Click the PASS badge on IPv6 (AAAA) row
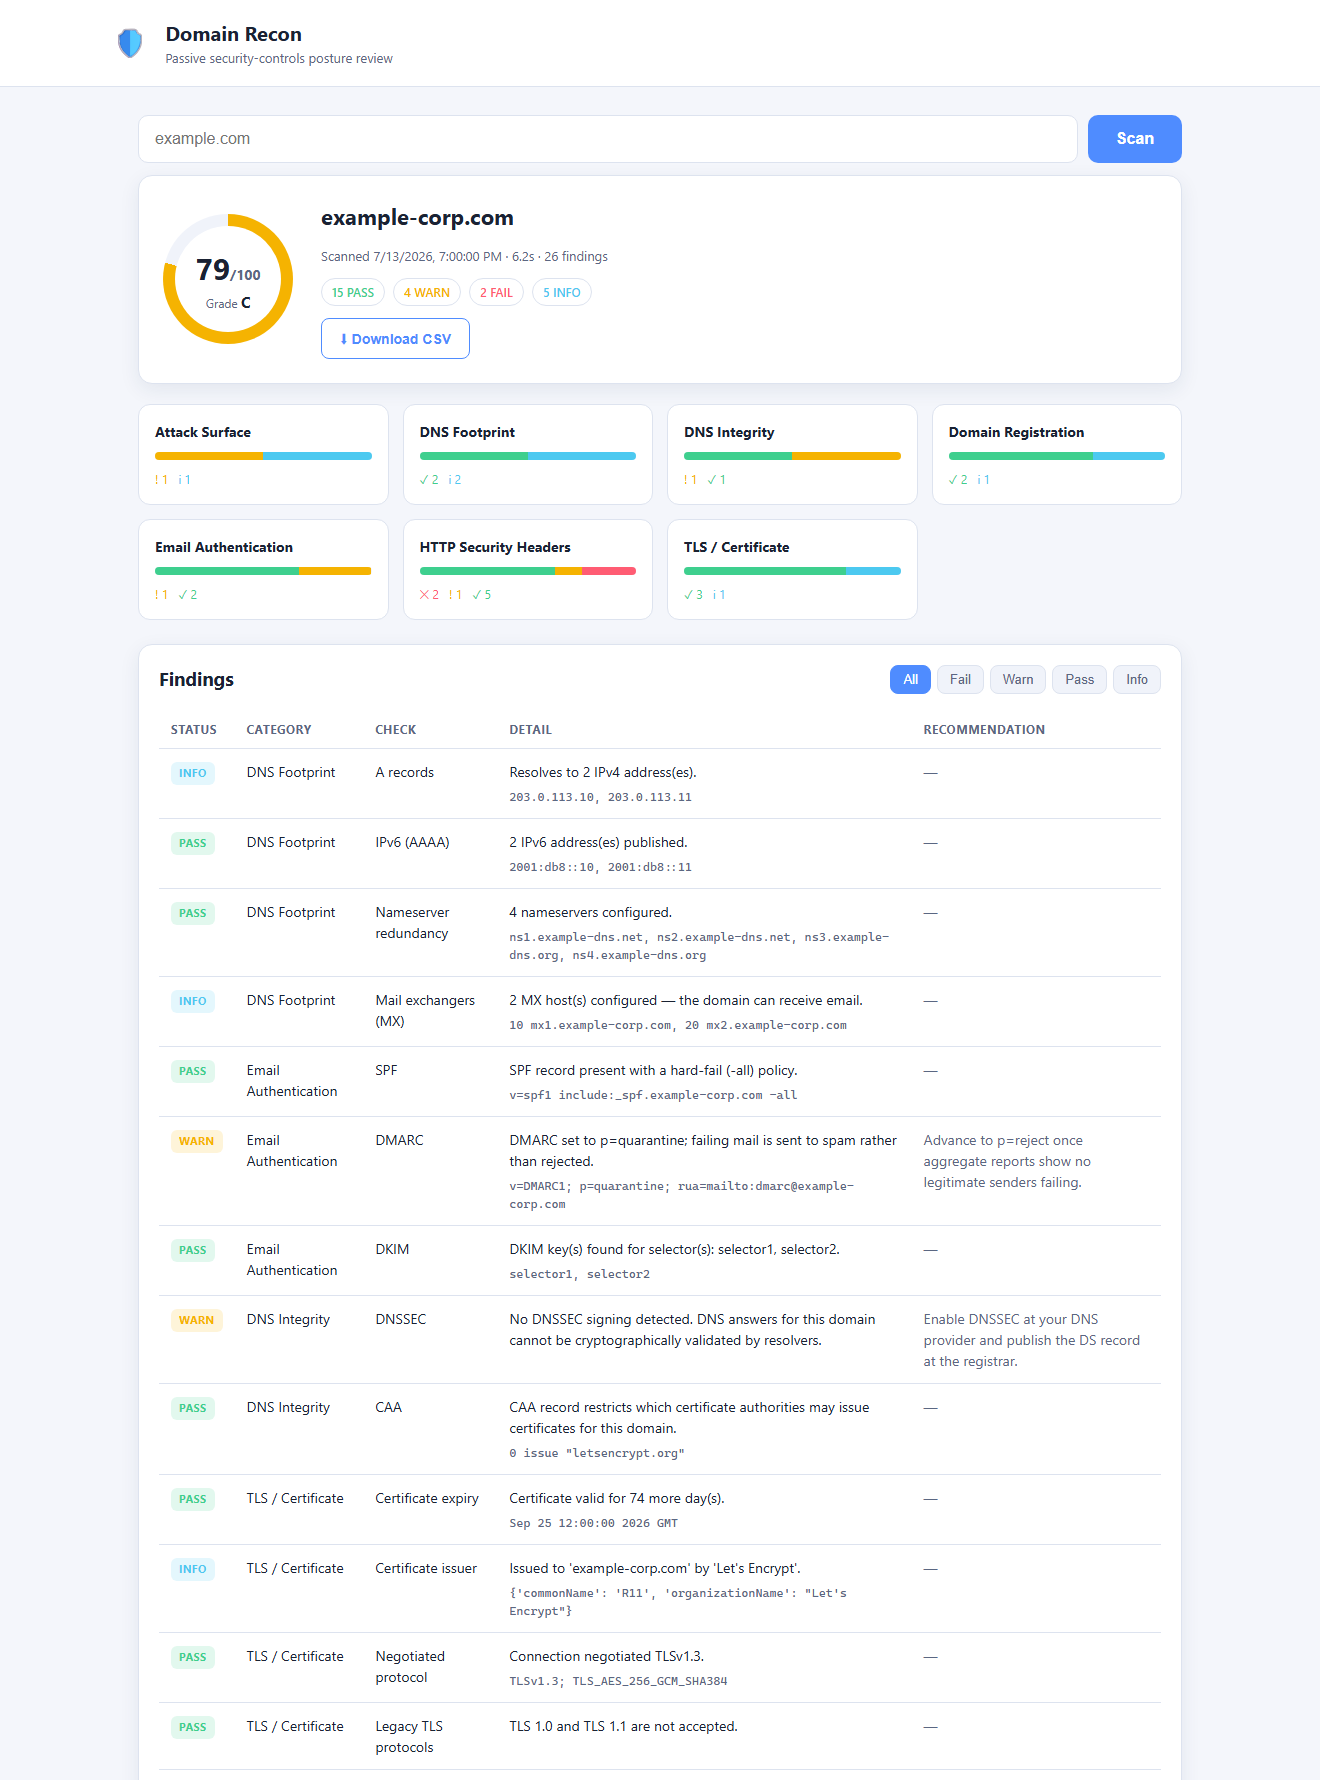The image size is (1320, 1780). 193,843
